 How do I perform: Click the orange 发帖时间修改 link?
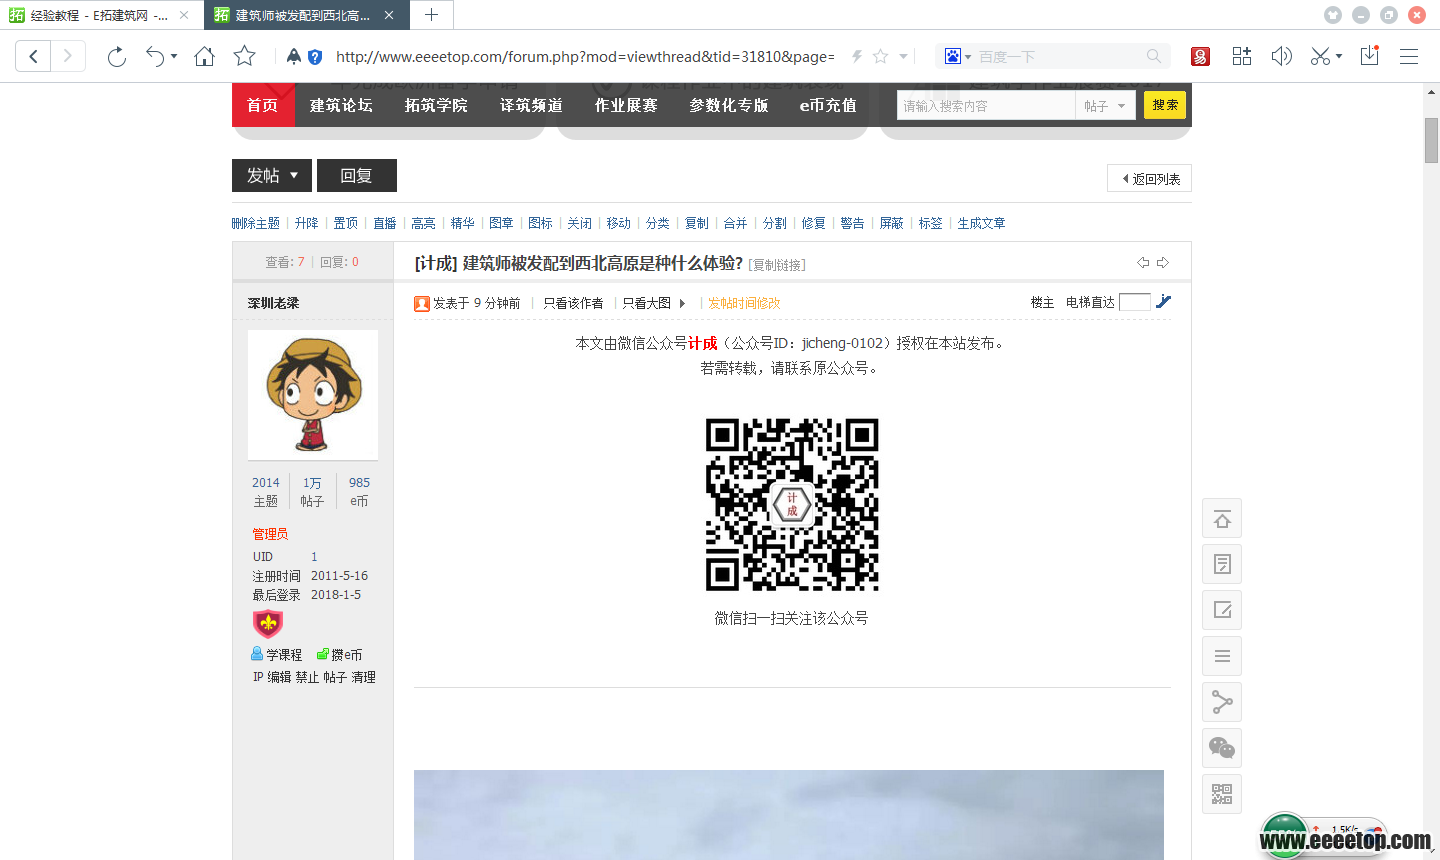click(744, 303)
